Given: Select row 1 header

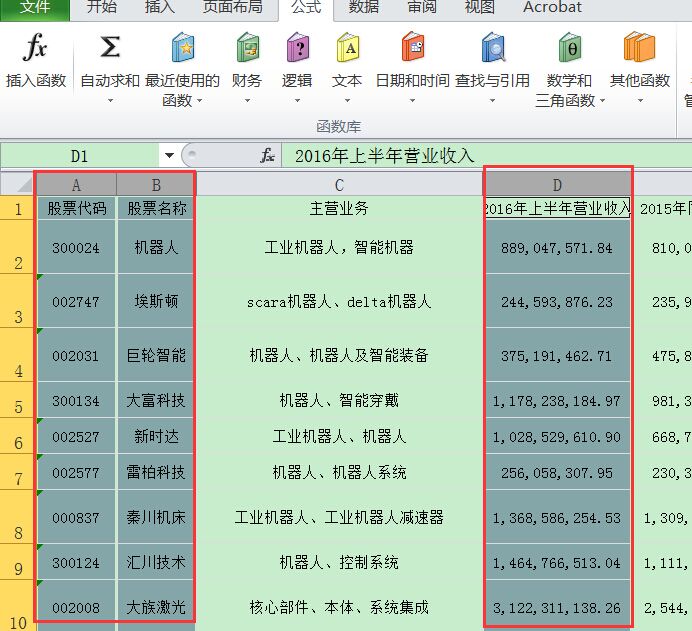Looking at the screenshot, I should pyautogui.click(x=18, y=208).
